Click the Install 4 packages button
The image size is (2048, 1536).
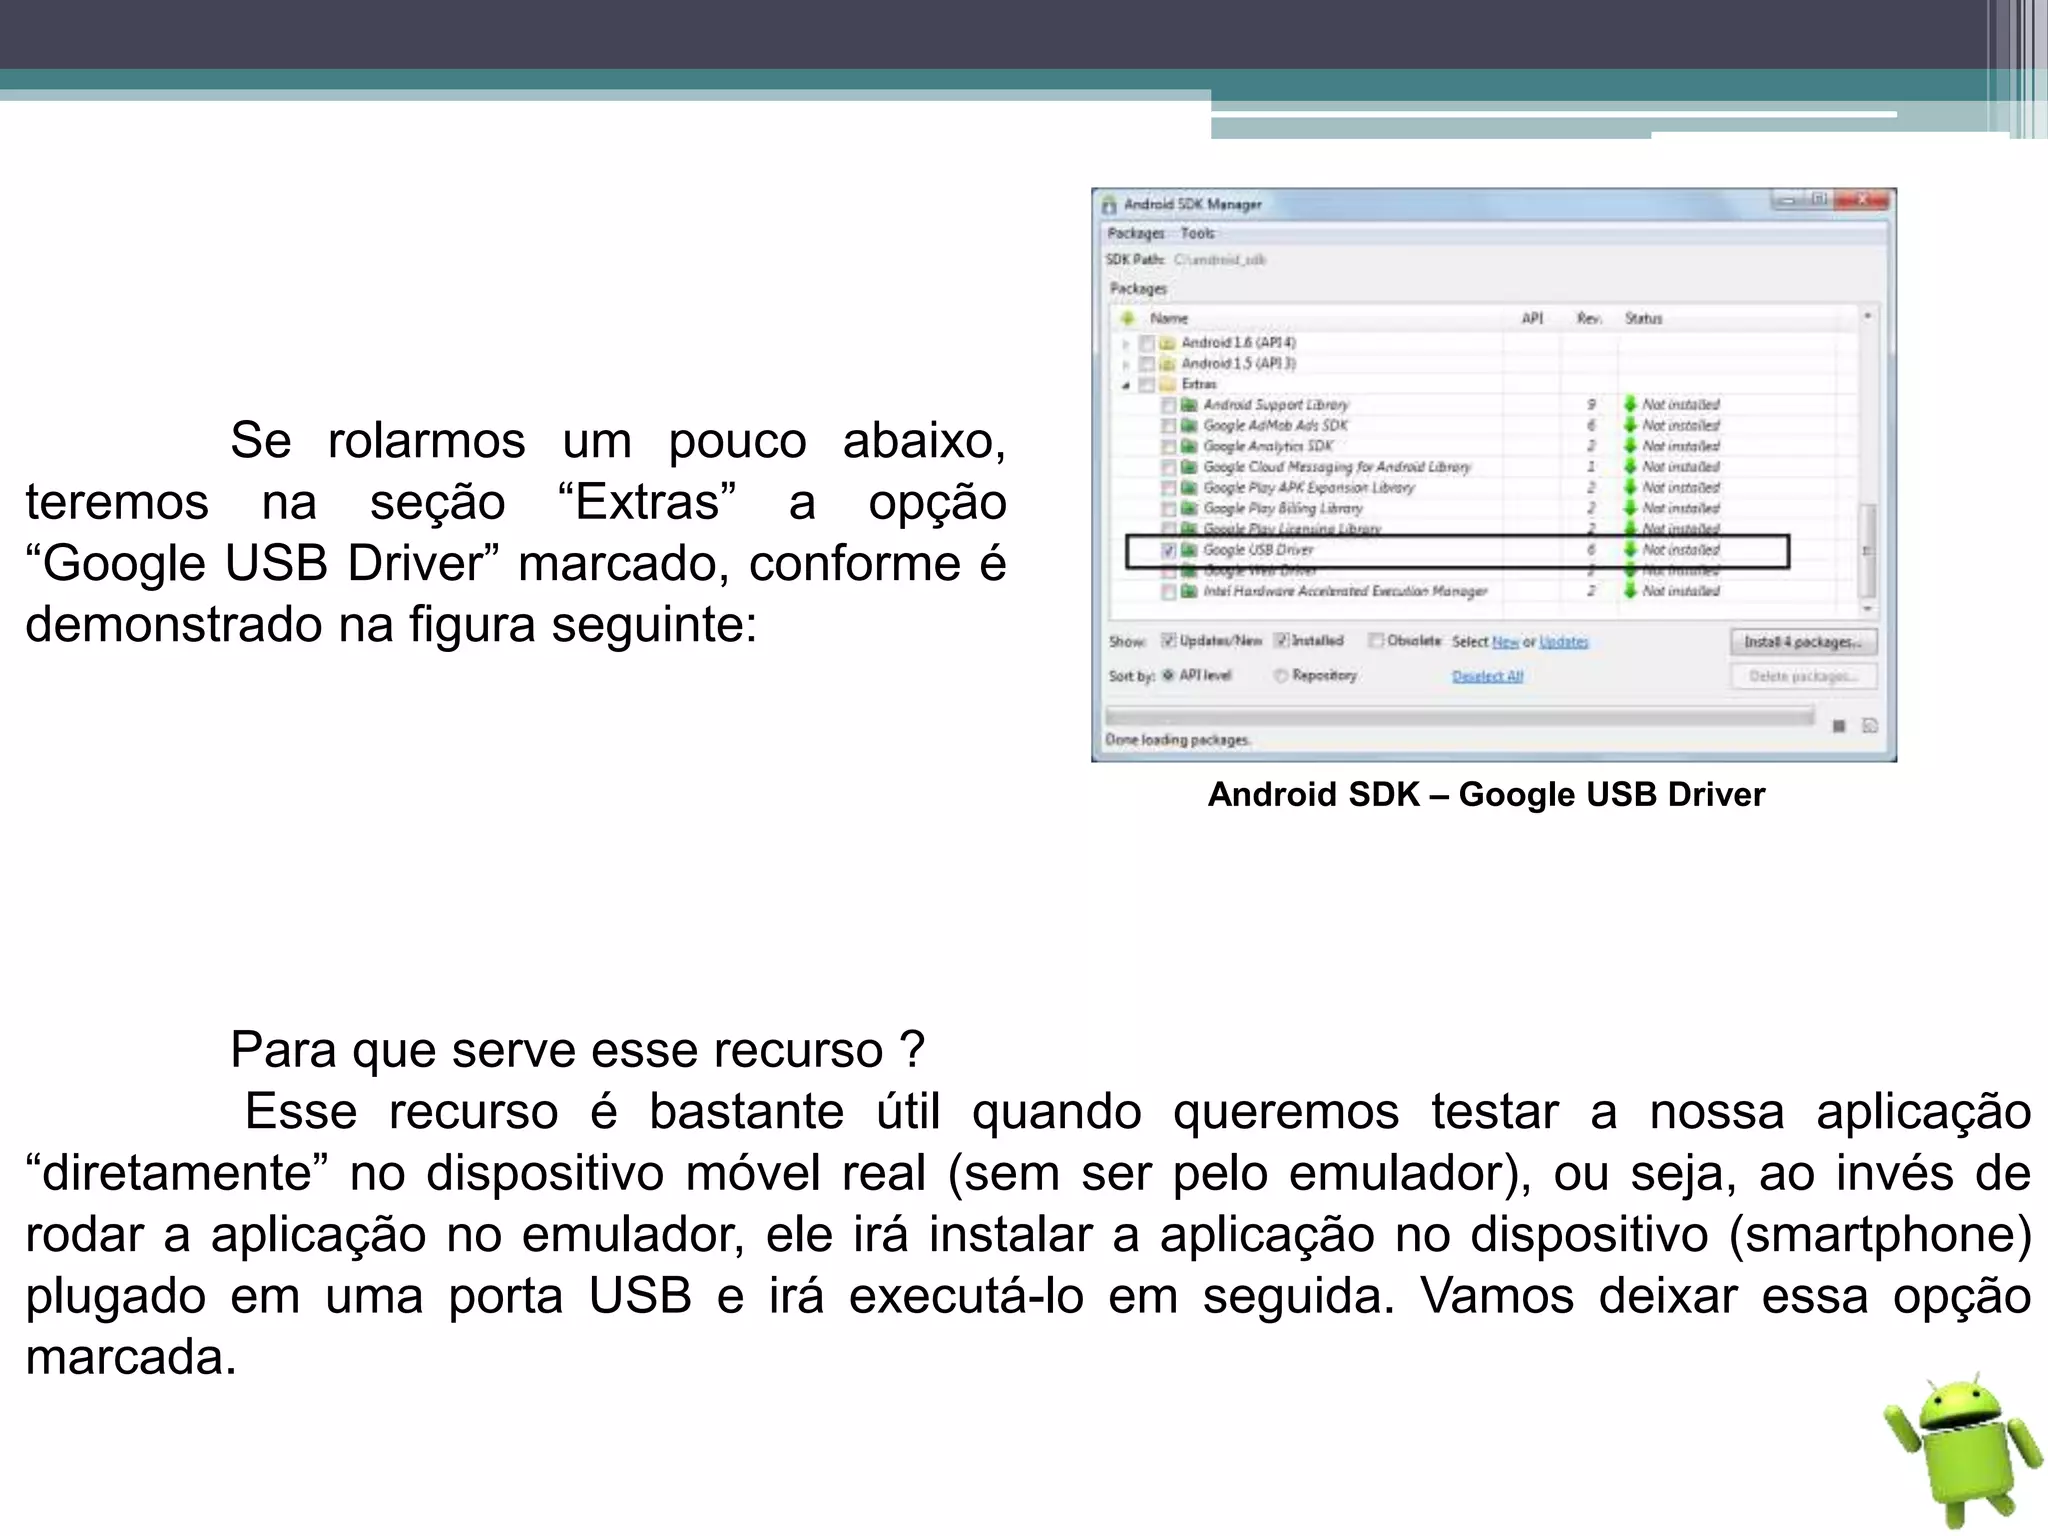coord(1803,642)
